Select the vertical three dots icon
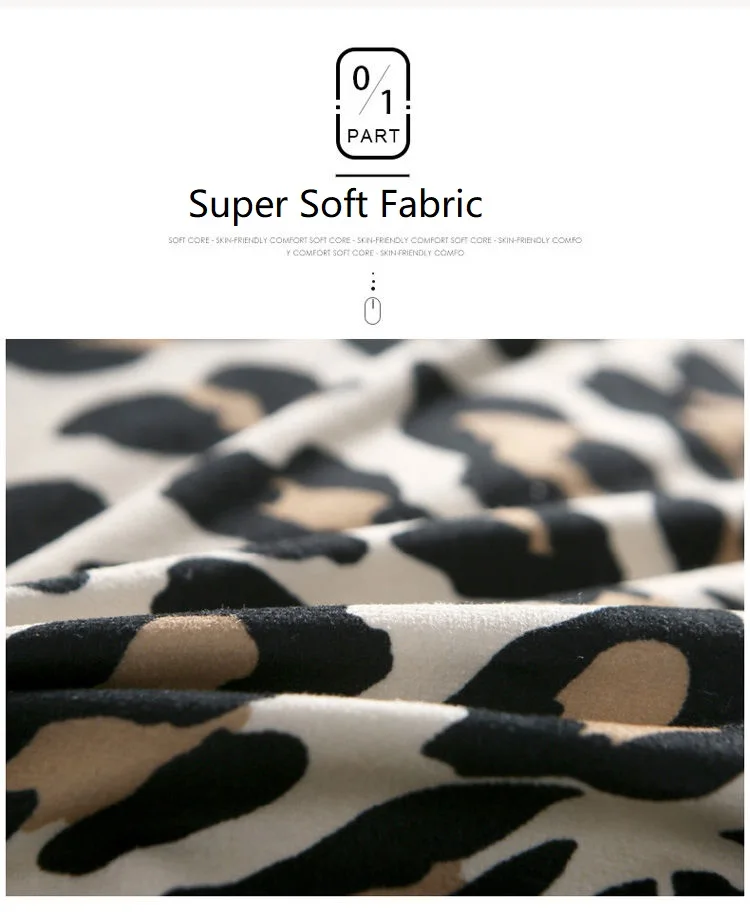This screenshot has width=750, height=921. [372, 281]
